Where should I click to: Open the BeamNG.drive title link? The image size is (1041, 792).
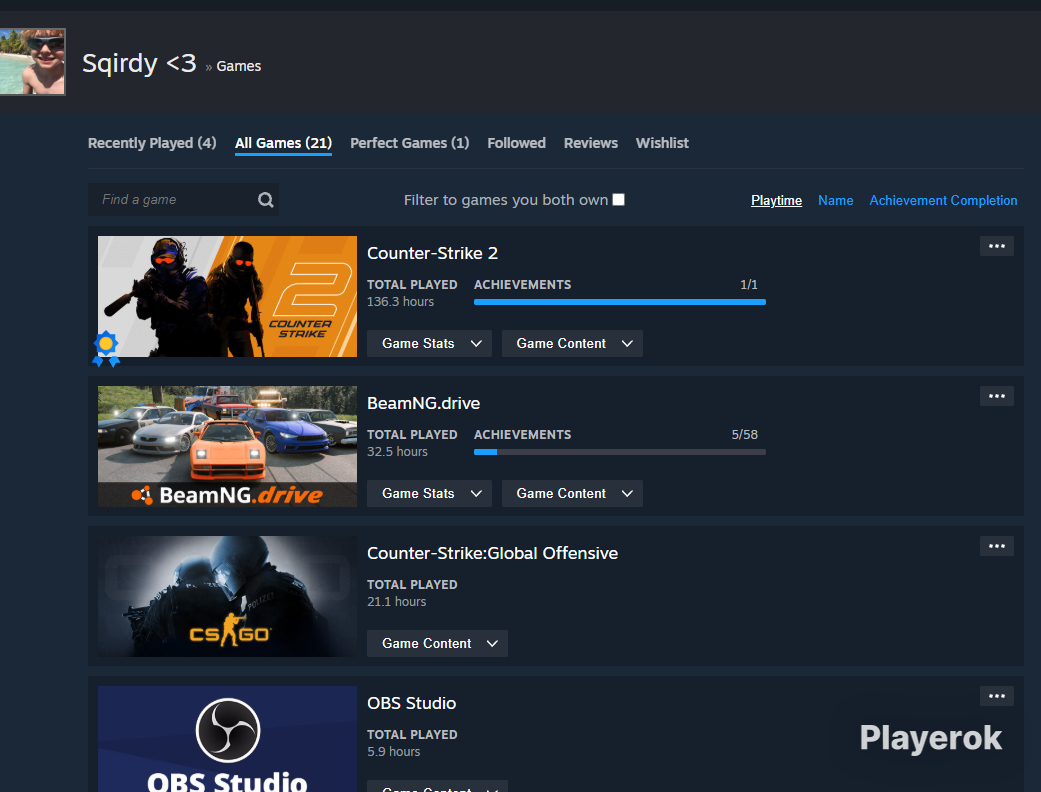424,404
